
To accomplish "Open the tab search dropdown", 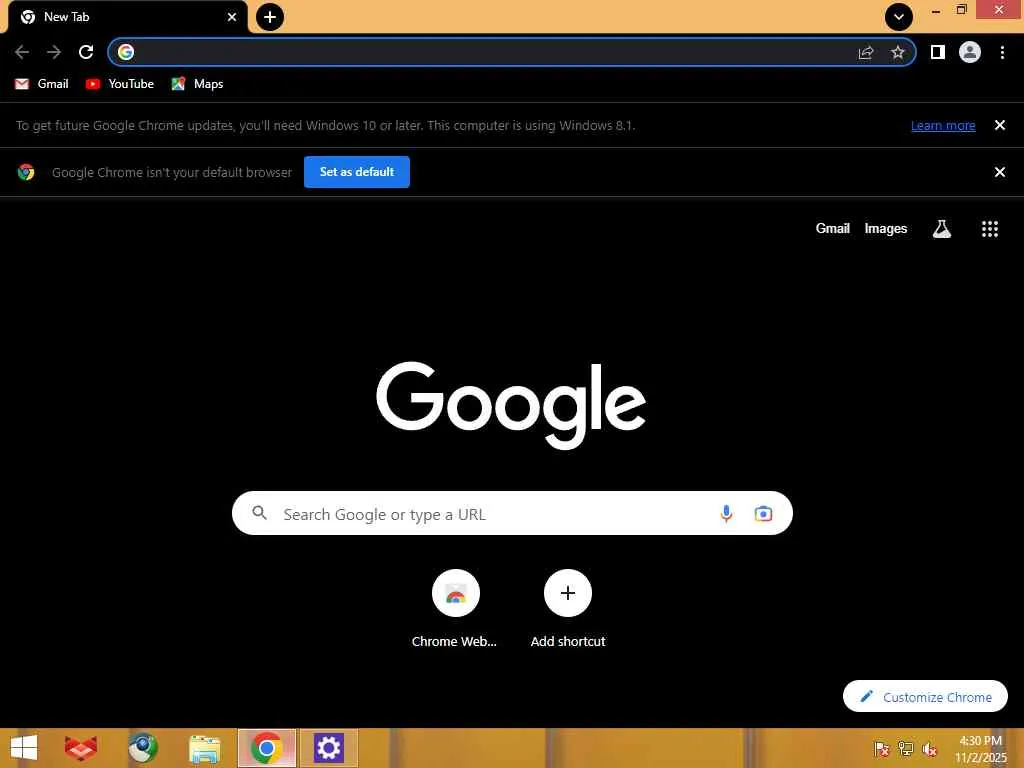I will [899, 17].
